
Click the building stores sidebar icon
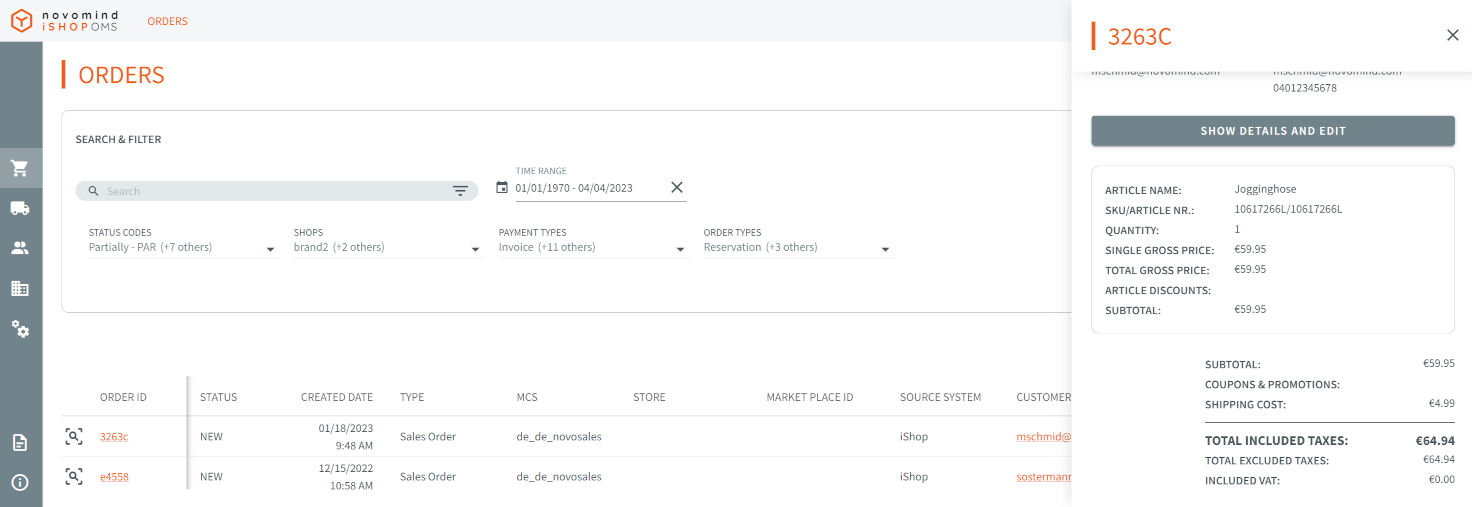click(20, 288)
